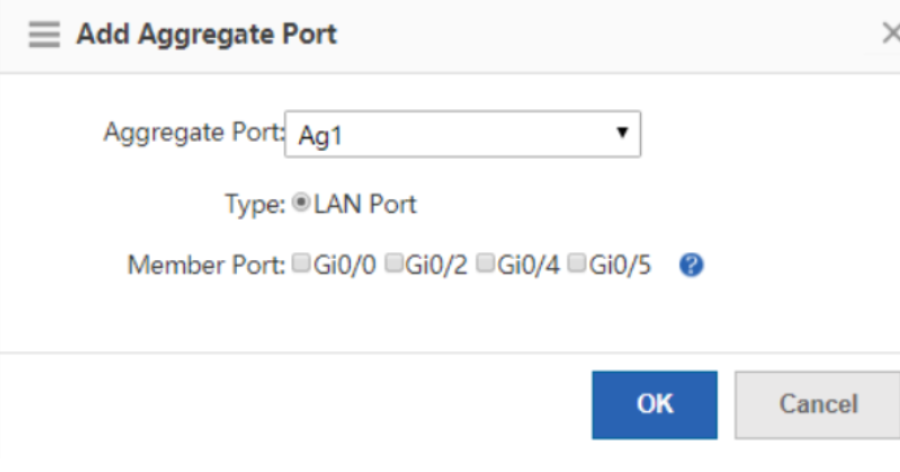Tick the Gi0/0 member port checkbox
This screenshot has width=900, height=472.
tap(301, 264)
